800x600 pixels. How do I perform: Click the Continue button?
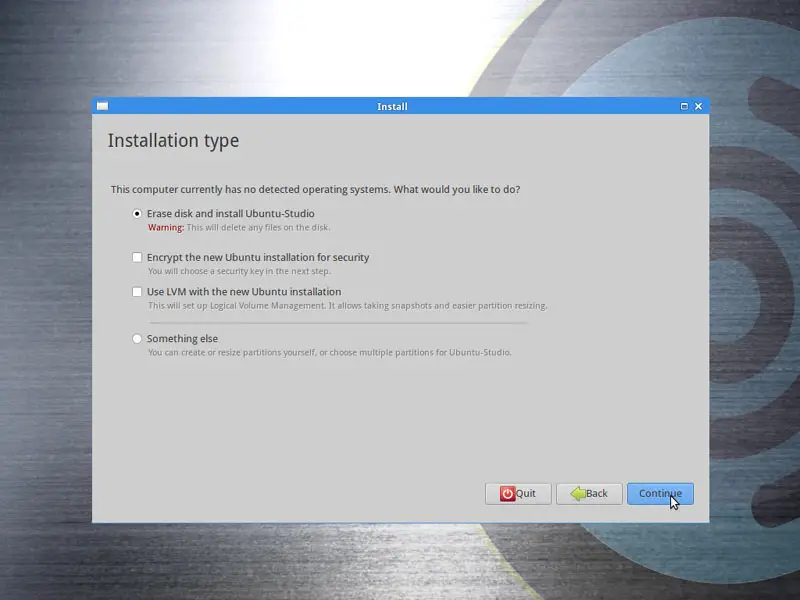(x=660, y=494)
